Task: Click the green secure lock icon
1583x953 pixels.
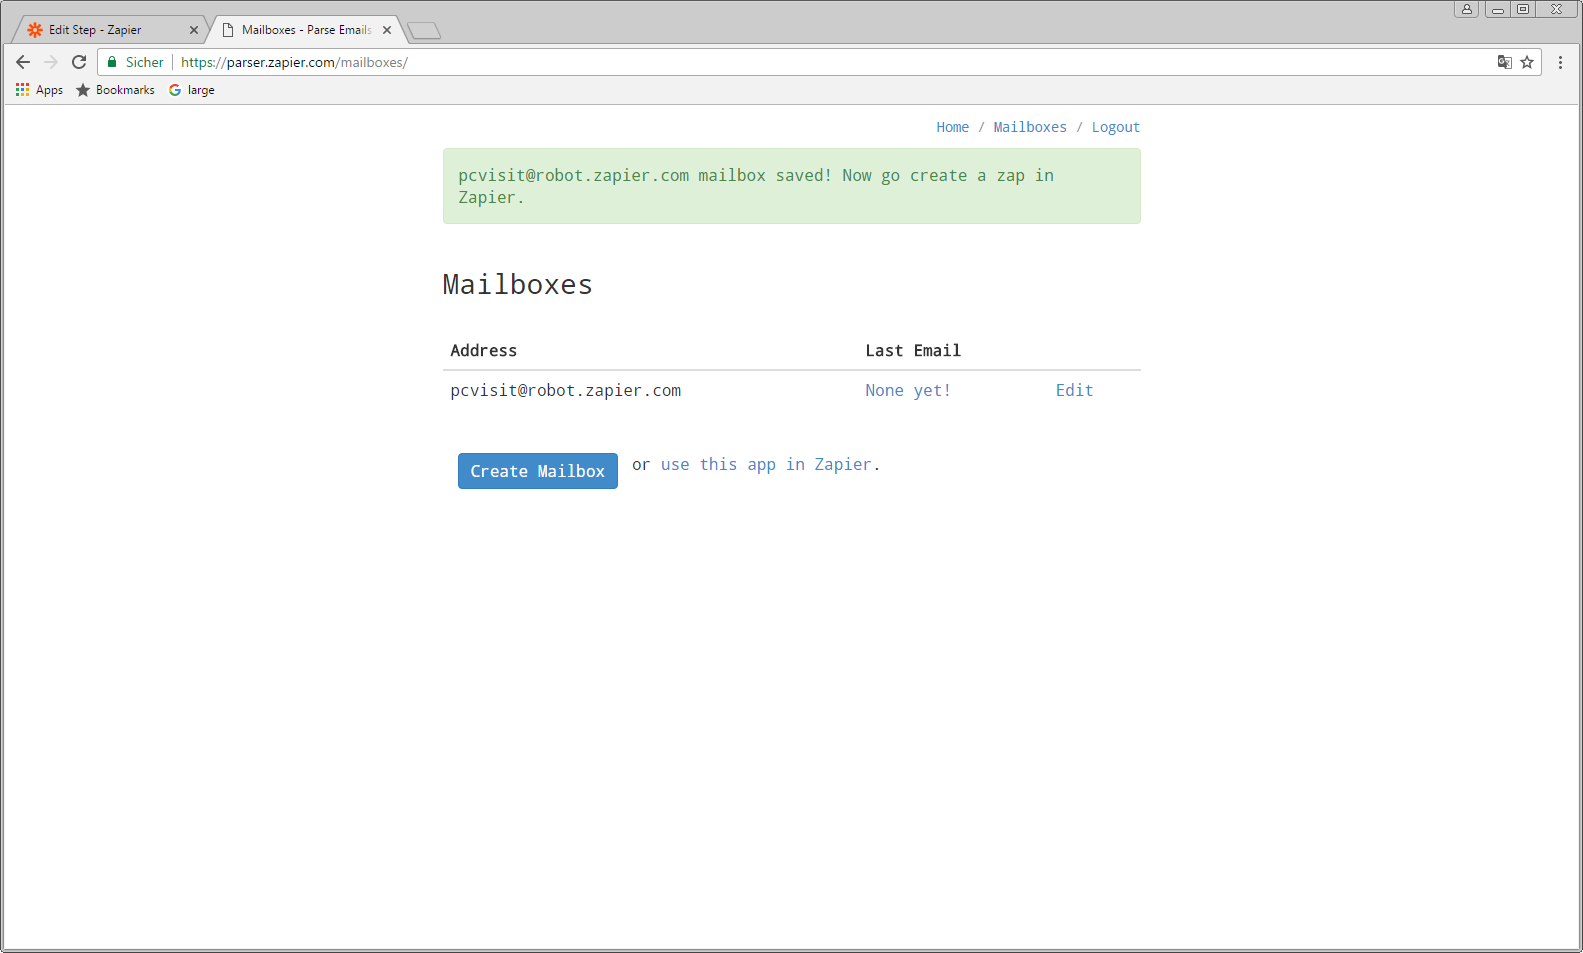Action: coord(112,62)
